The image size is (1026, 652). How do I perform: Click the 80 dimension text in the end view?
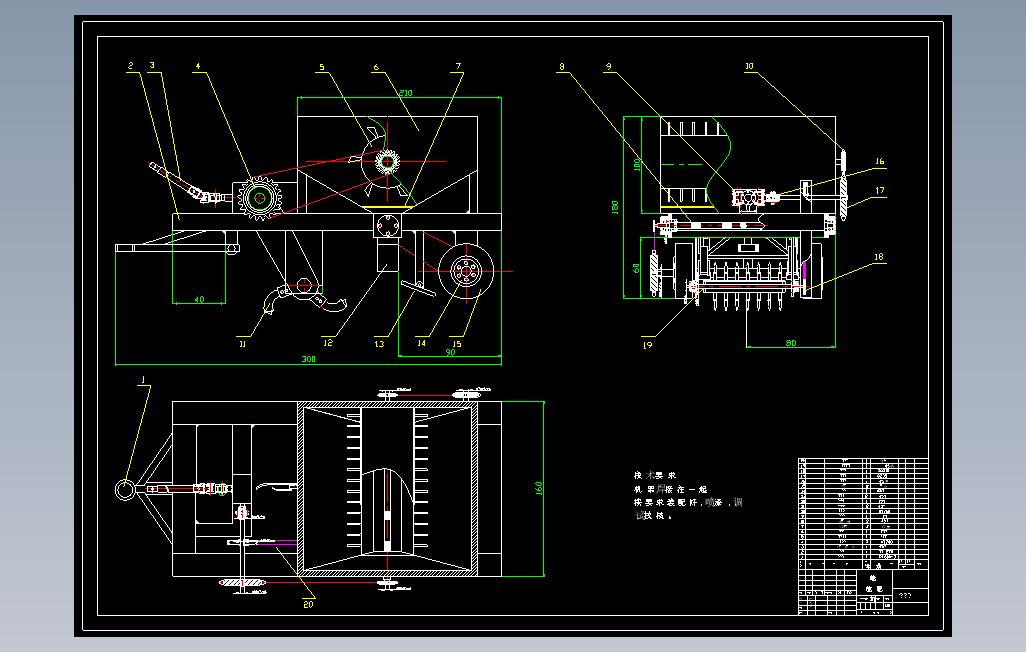[790, 343]
